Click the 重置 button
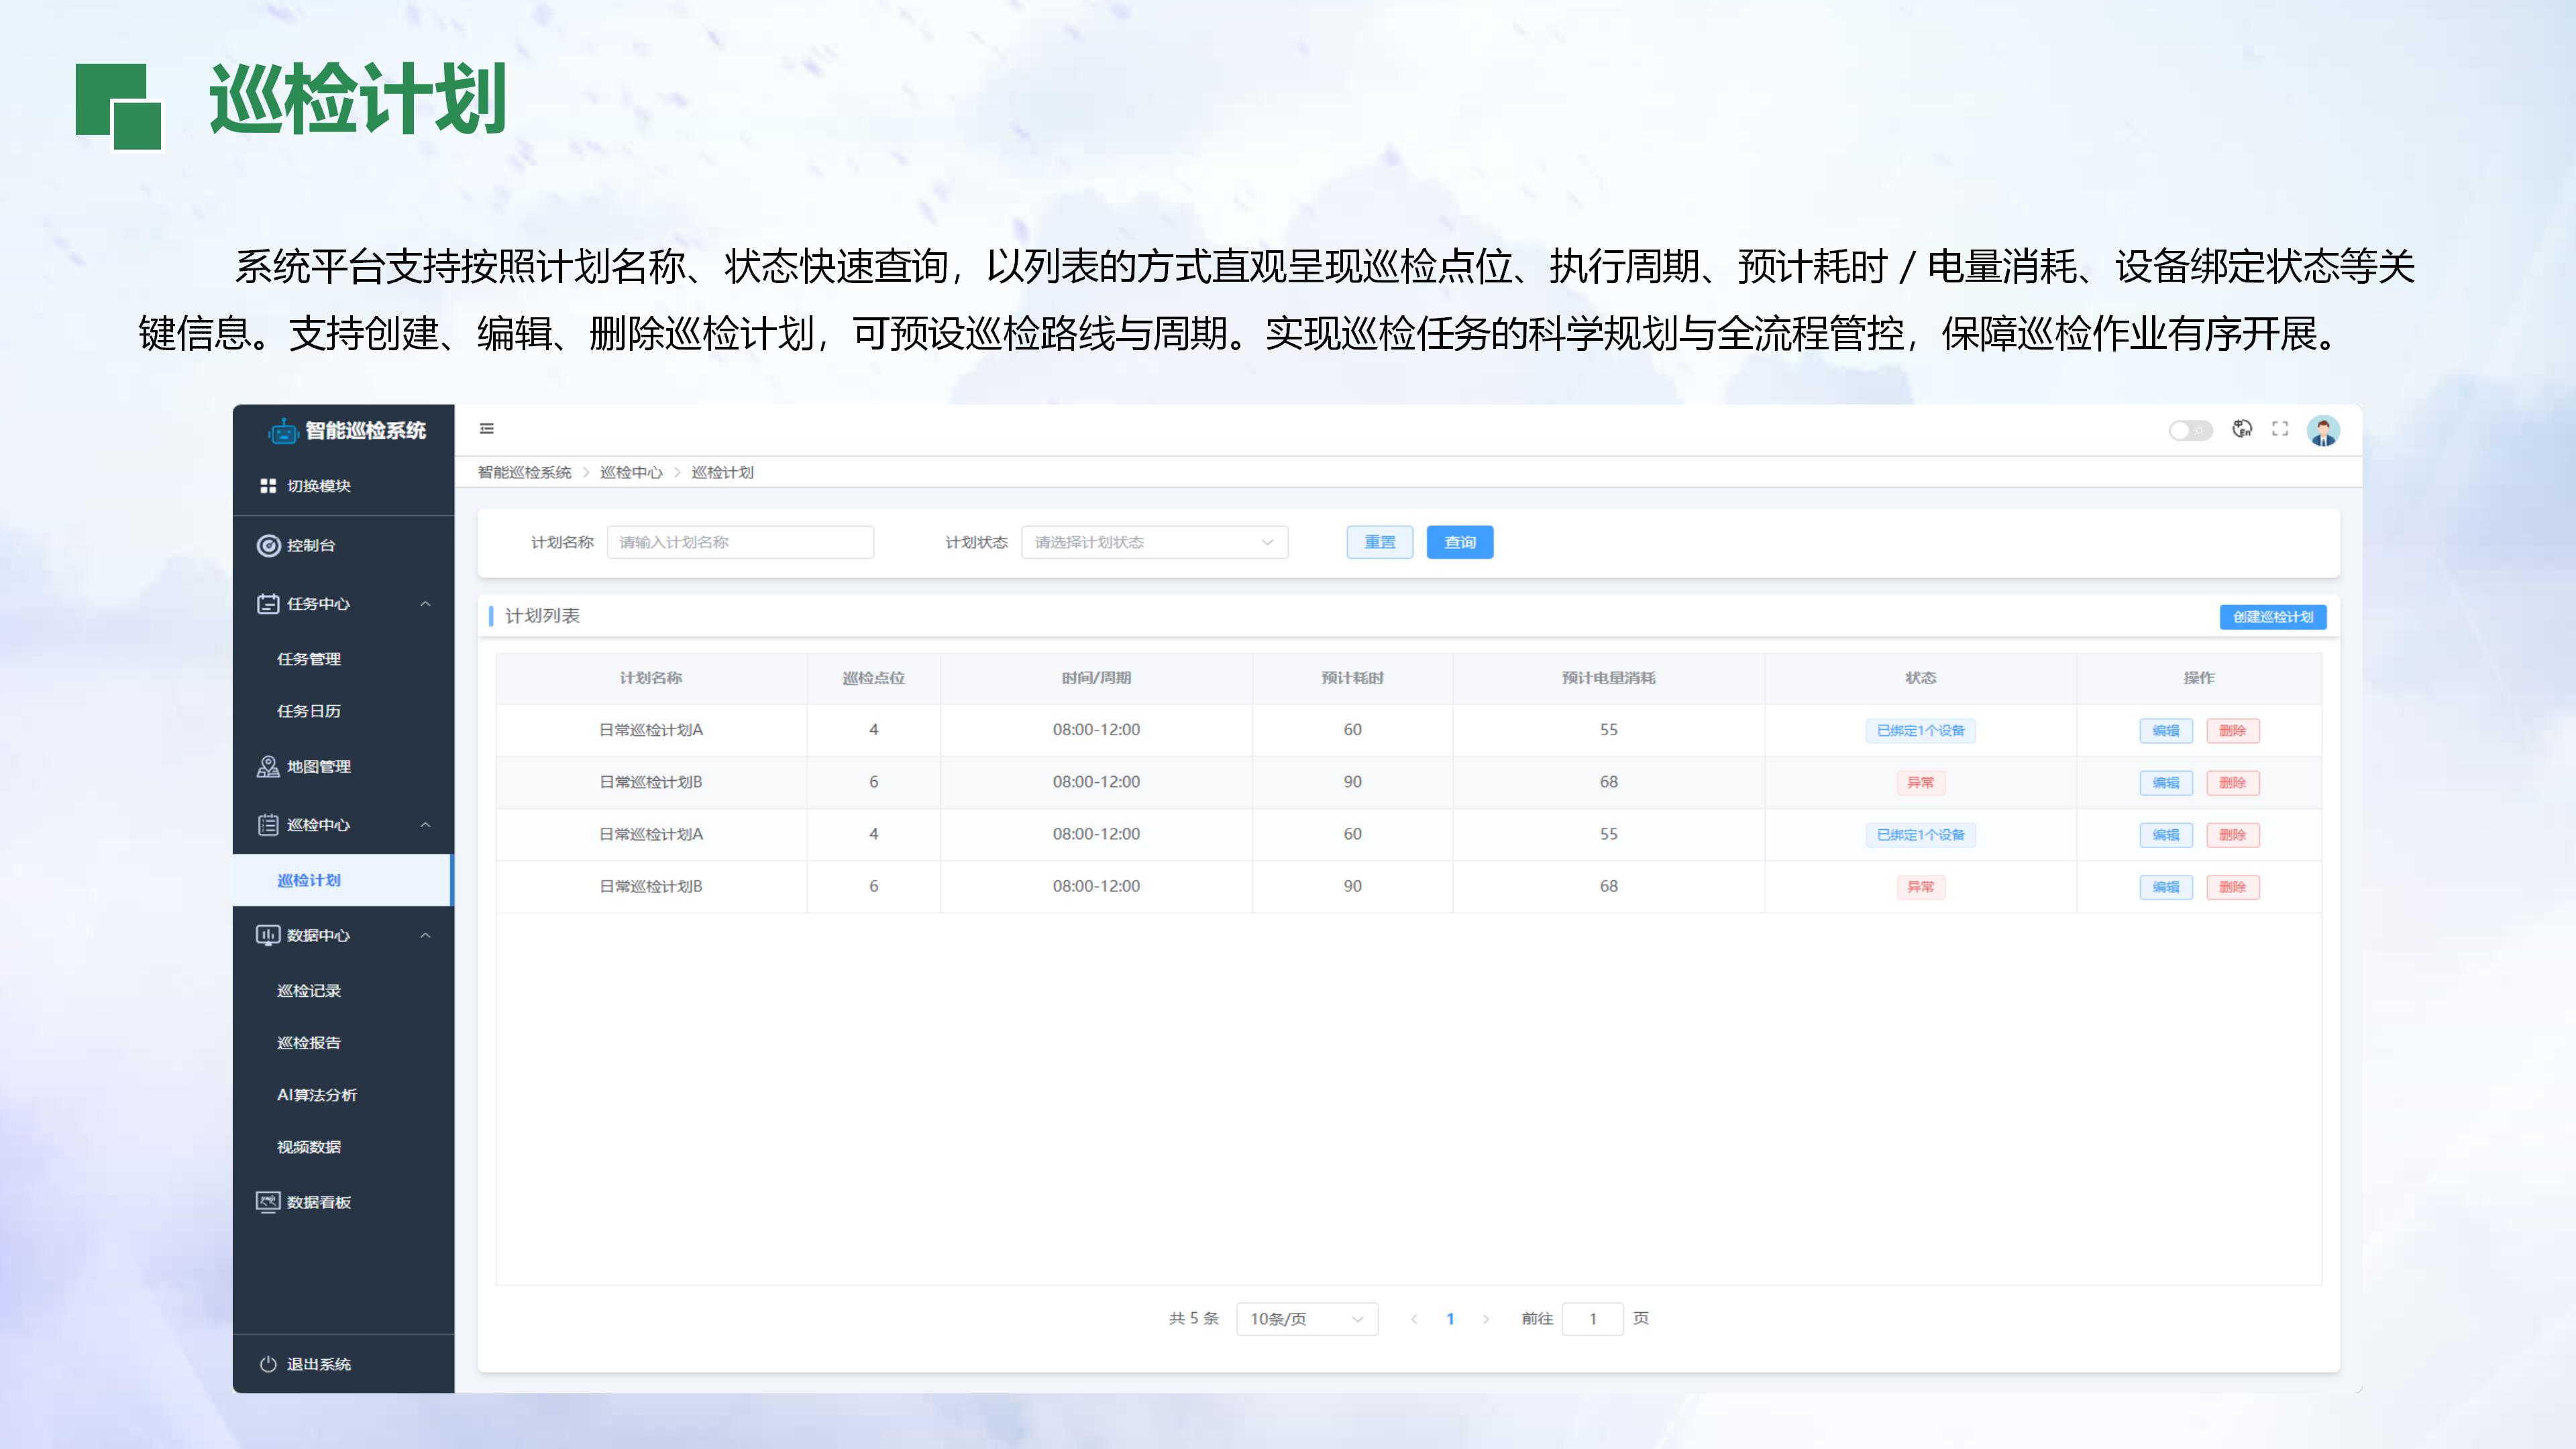Image resolution: width=2576 pixels, height=1449 pixels. click(1379, 542)
